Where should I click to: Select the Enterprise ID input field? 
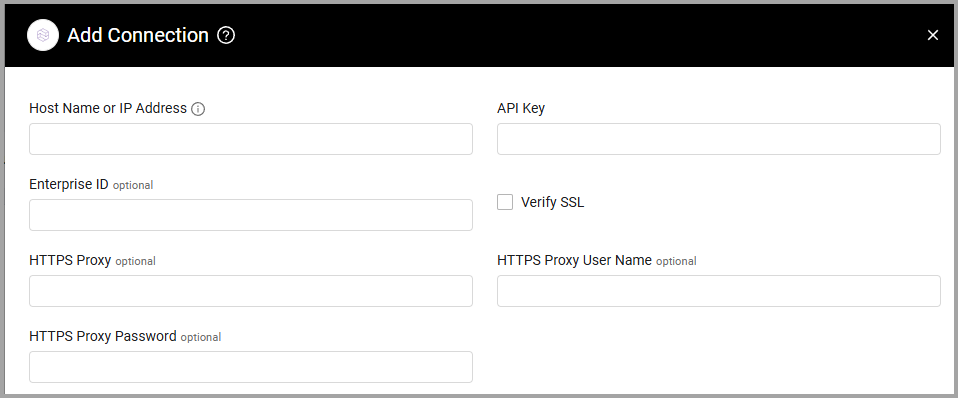250,215
